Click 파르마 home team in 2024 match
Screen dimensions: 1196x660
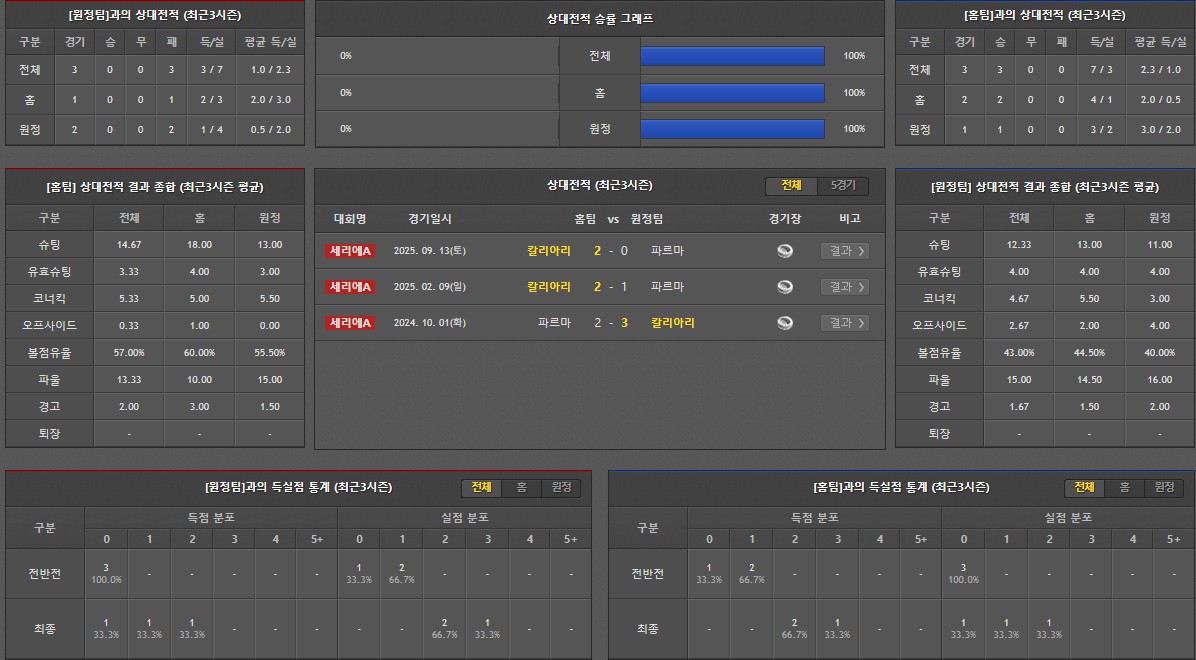tap(554, 323)
